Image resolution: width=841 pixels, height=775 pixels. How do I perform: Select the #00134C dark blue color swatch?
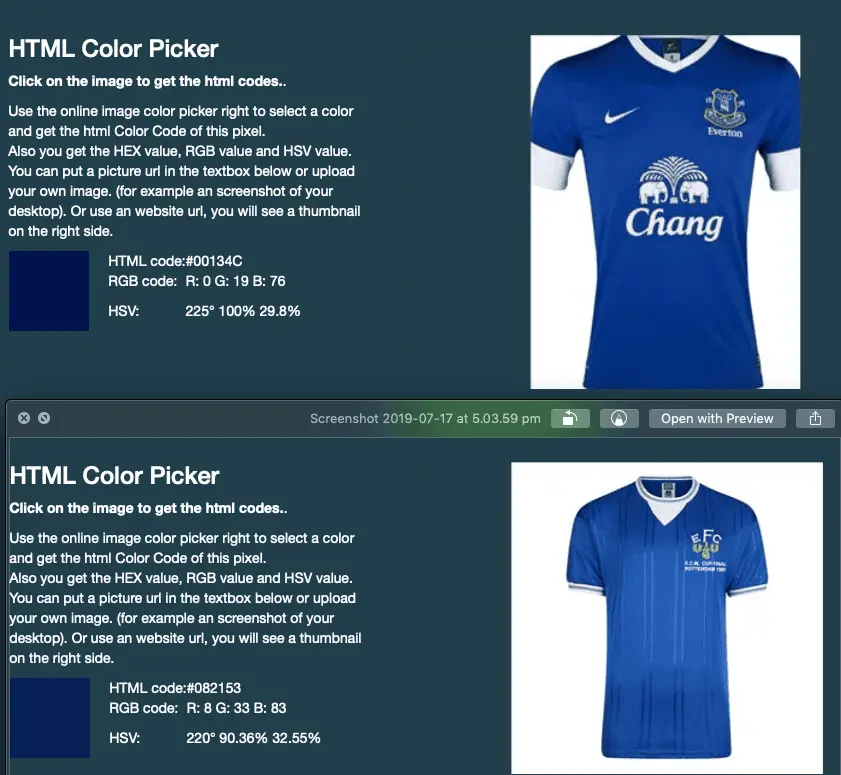(x=49, y=291)
